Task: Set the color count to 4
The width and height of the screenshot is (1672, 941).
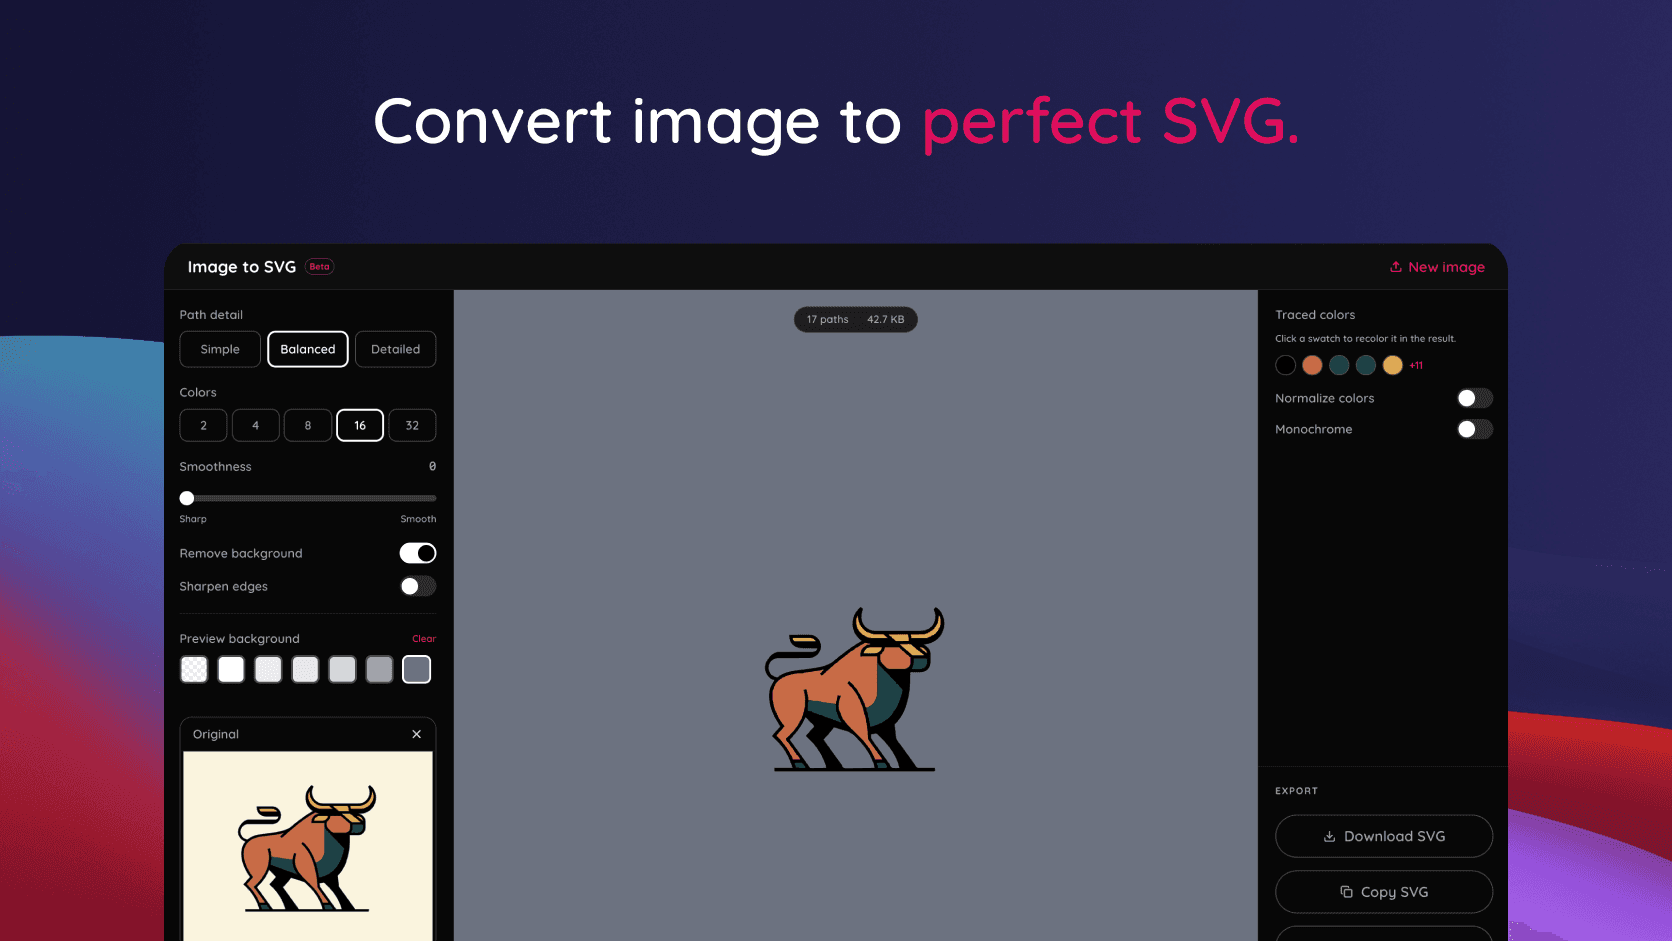Action: pos(256,425)
